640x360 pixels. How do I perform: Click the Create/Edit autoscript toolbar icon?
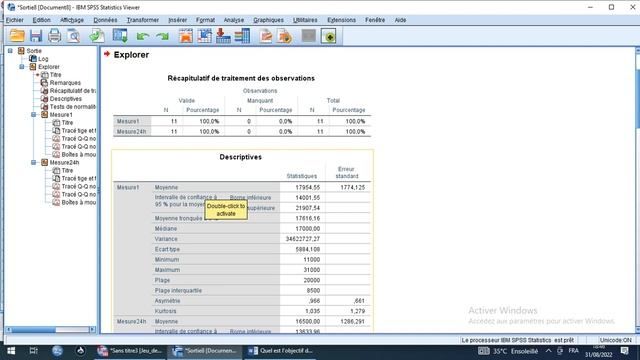[266, 36]
